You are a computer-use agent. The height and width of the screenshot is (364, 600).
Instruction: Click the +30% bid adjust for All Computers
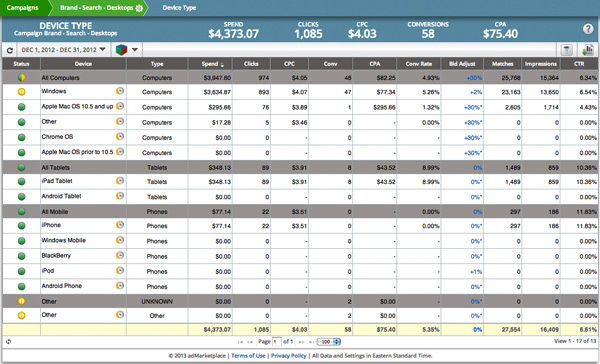tap(474, 78)
